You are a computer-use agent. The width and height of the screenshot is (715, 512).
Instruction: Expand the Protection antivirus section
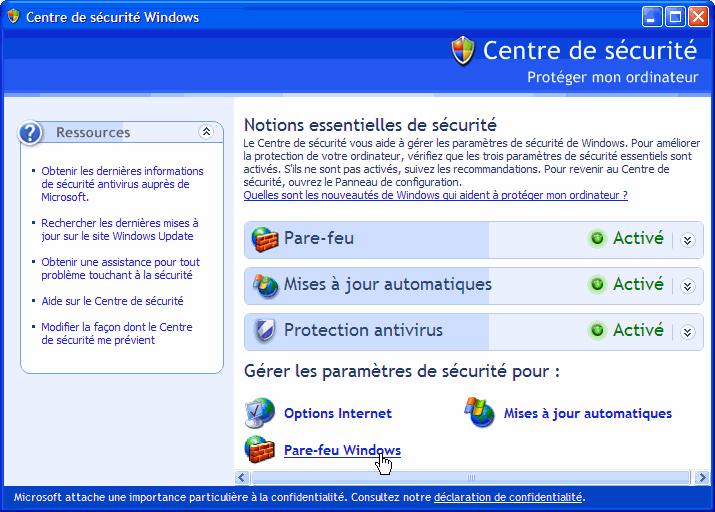point(688,332)
